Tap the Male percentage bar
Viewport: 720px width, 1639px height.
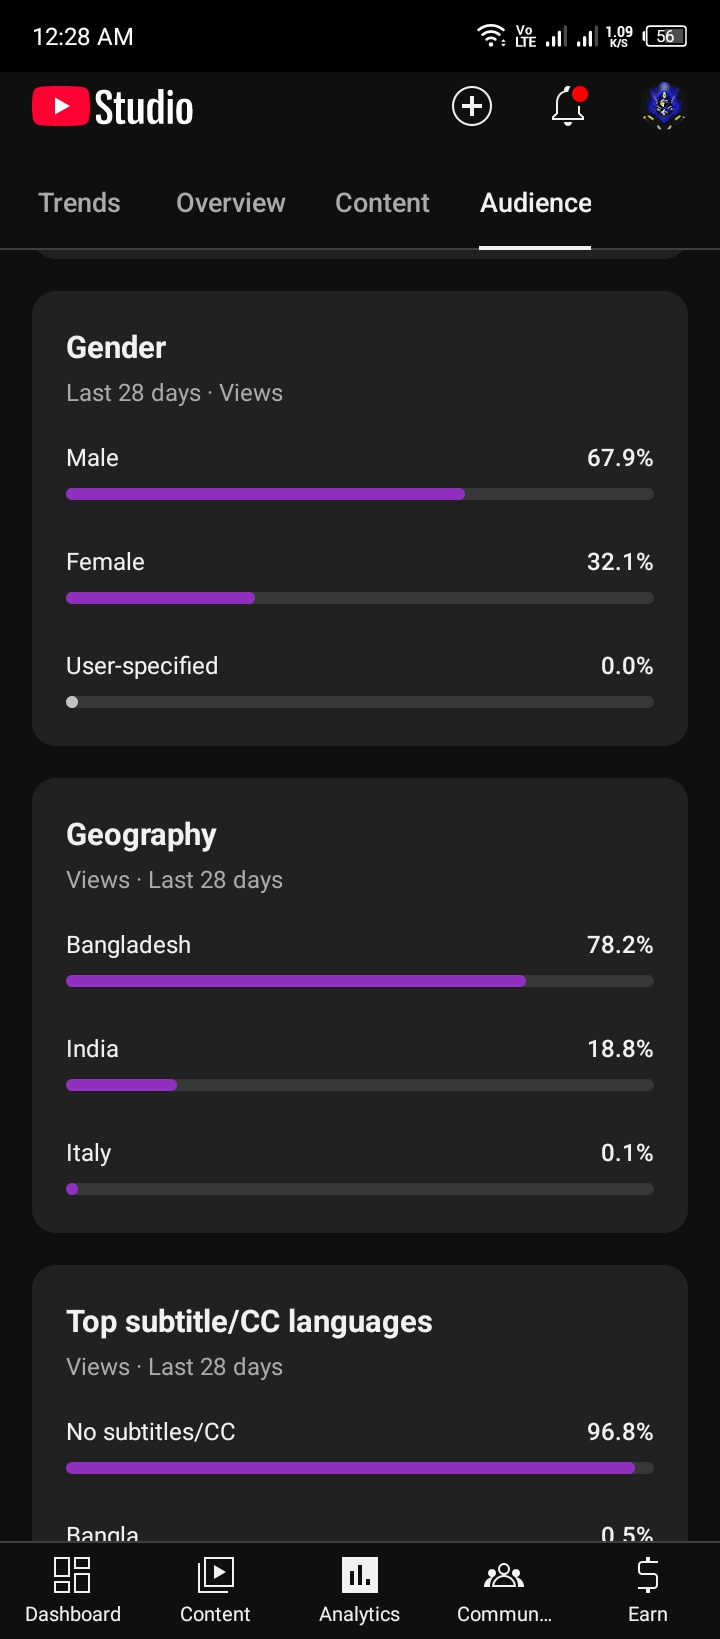click(360, 494)
